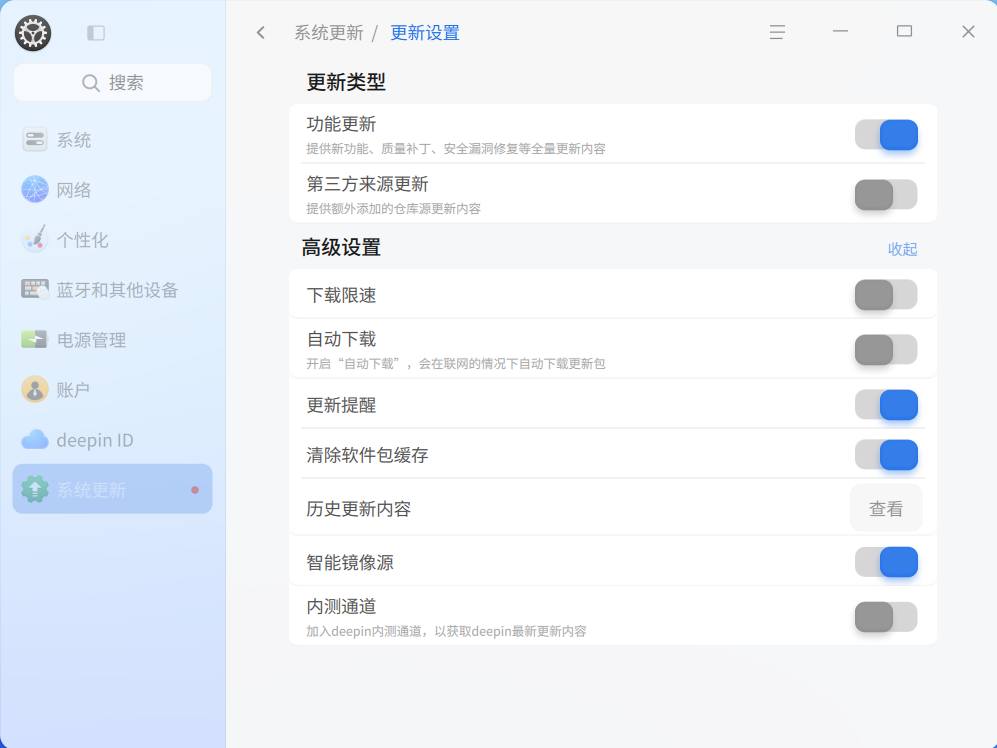The height and width of the screenshot is (748, 997).
Task: Click the red update notification dot
Action: pyautogui.click(x=195, y=490)
